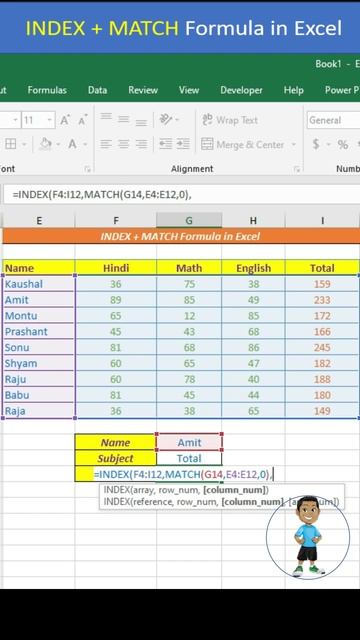This screenshot has height=640, width=360.
Task: Open the Font dialog launcher
Action: [x=87, y=169]
